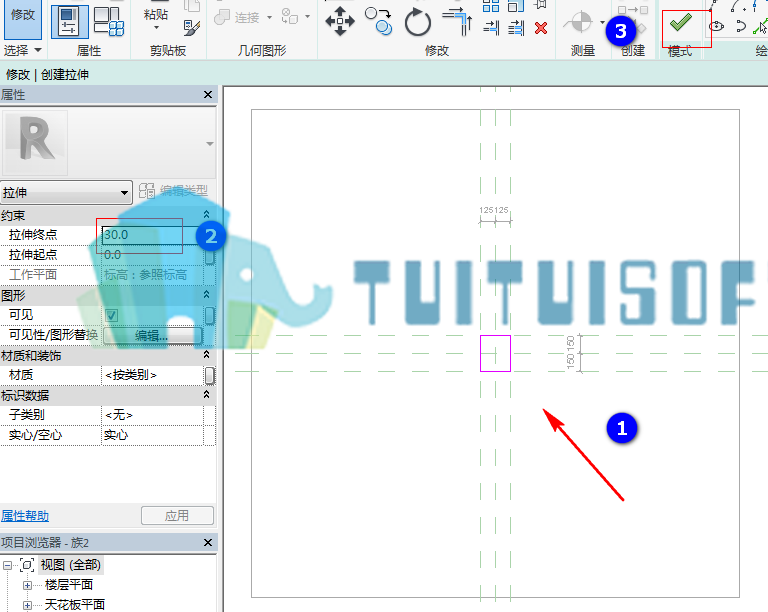Click the 材质 value <按类别>

(x=152, y=376)
